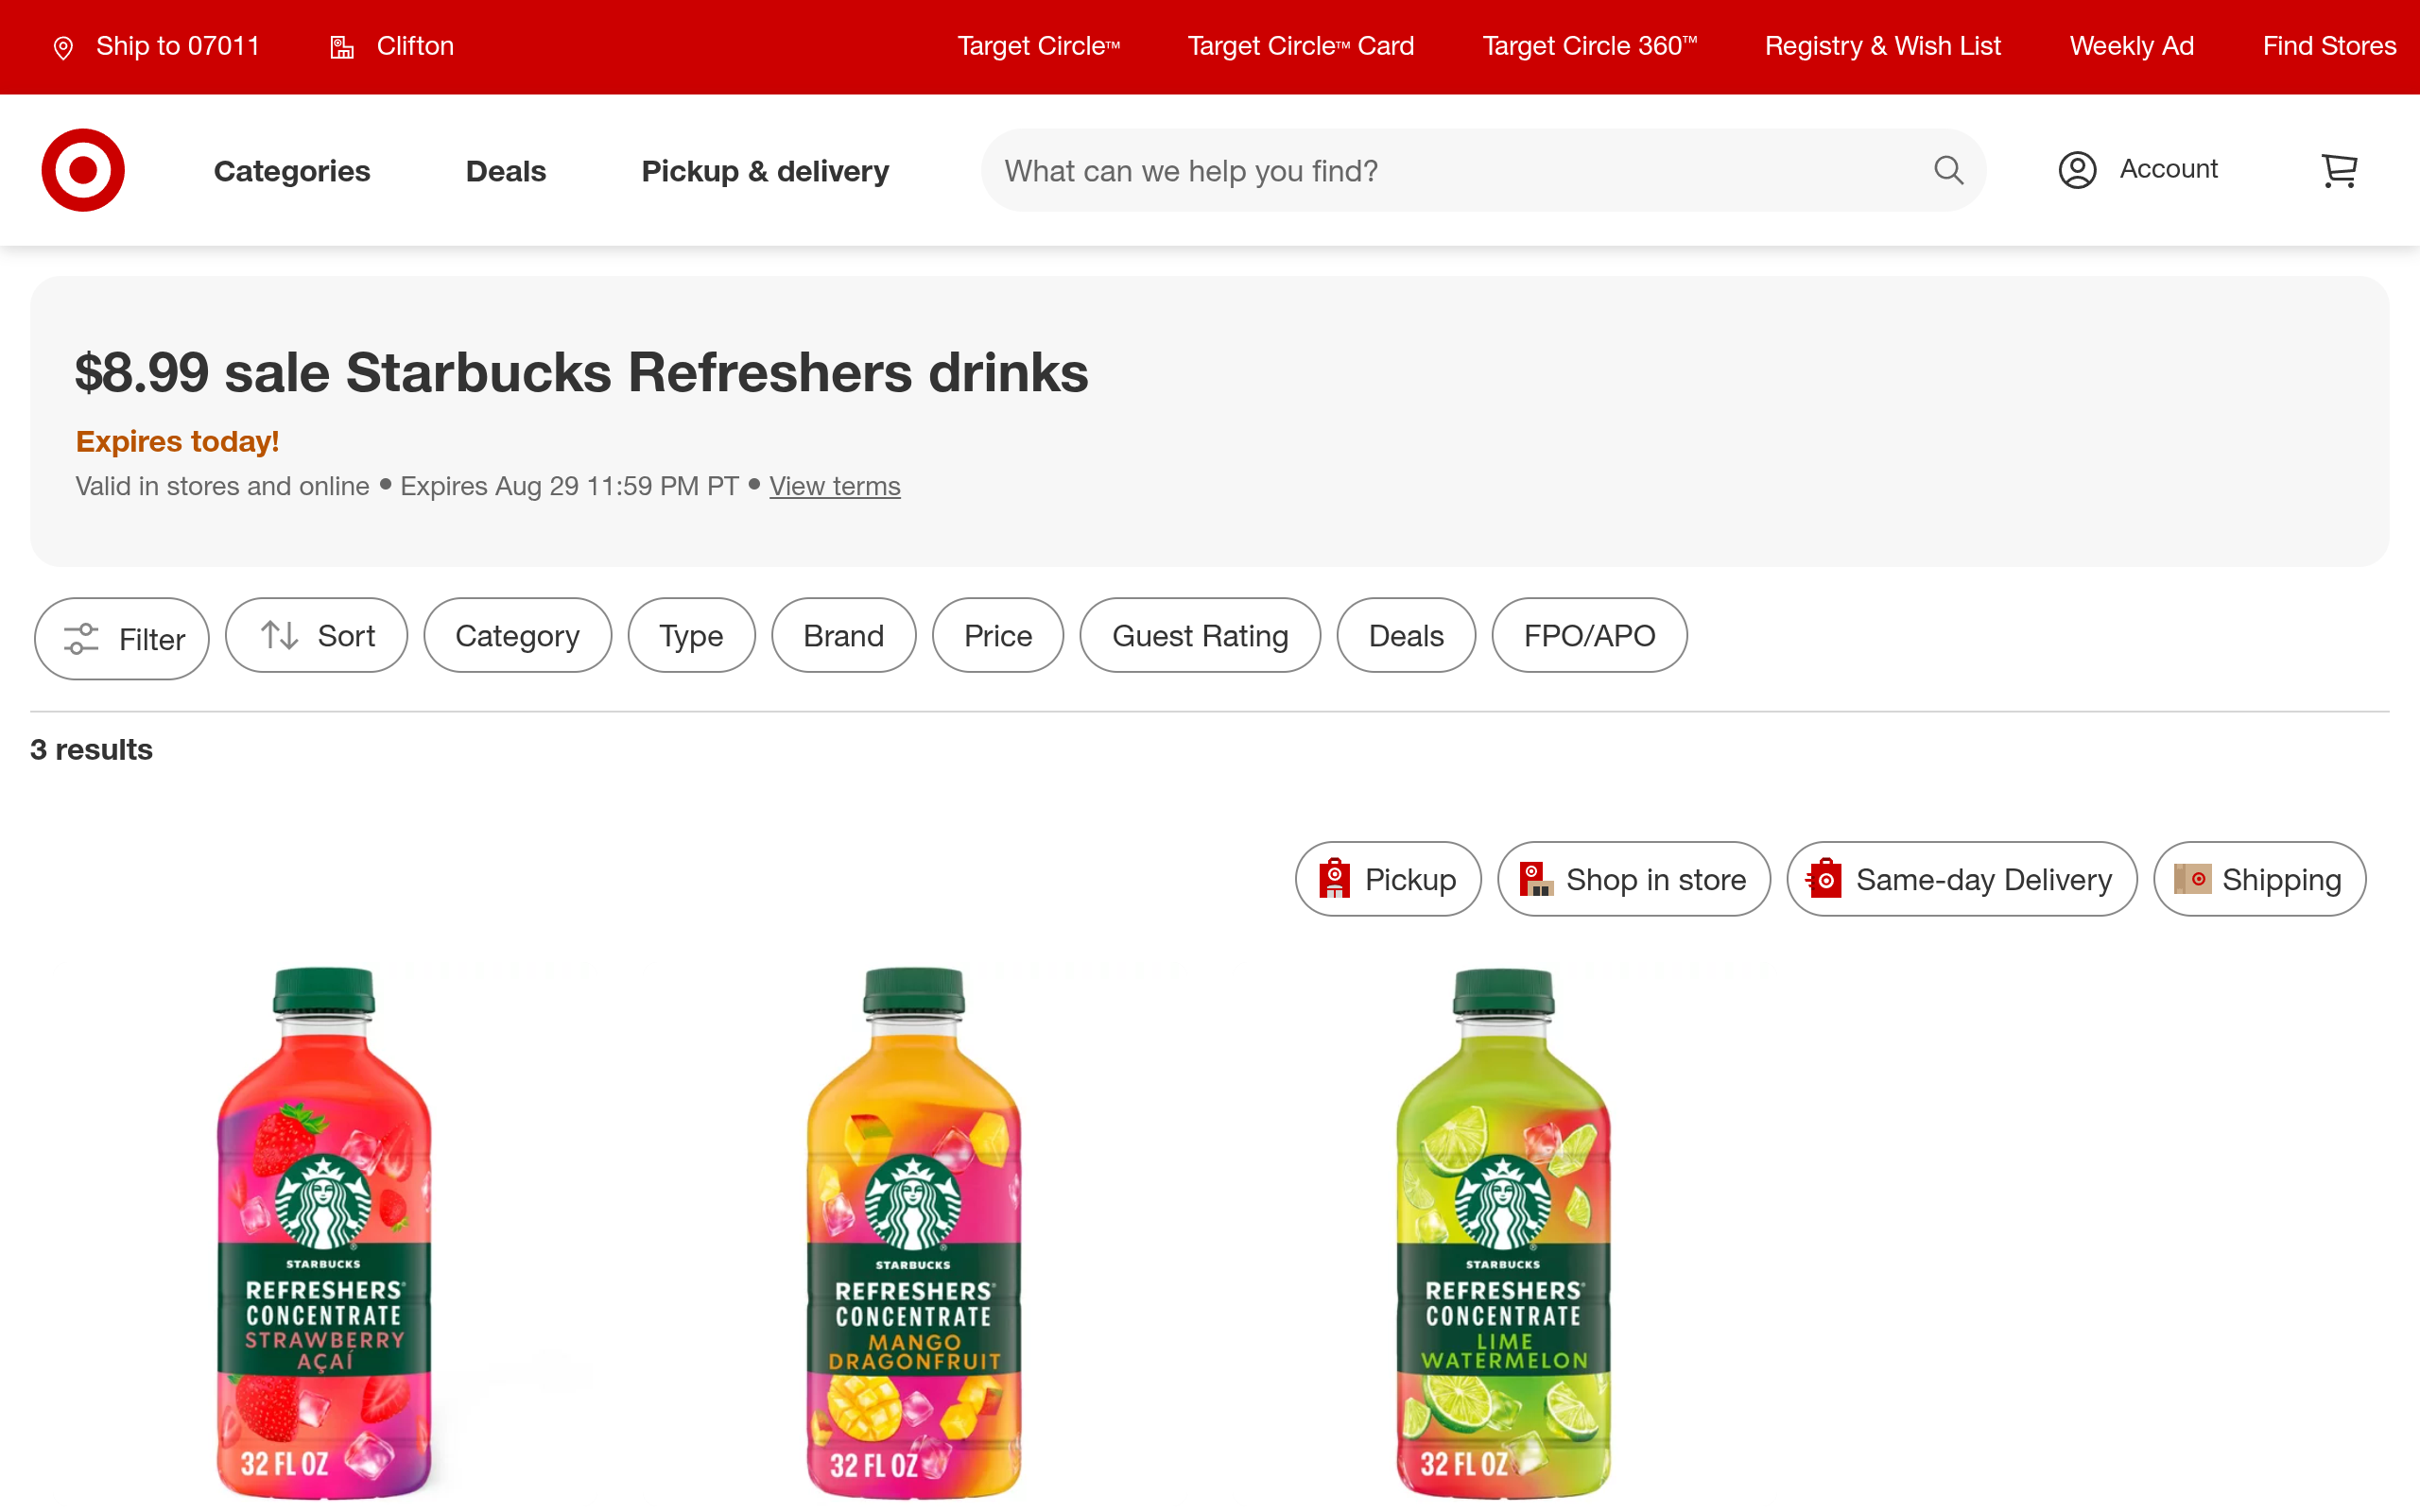Expand the FPO/APO filter dropdown
The width and height of the screenshot is (2420, 1512).
(1589, 635)
